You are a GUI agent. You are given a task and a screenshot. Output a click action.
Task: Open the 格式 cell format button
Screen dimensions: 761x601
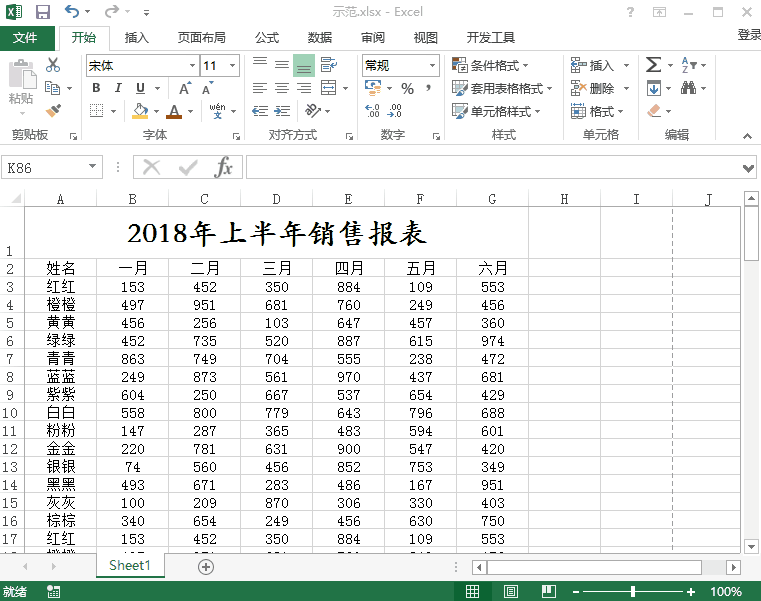click(597, 111)
